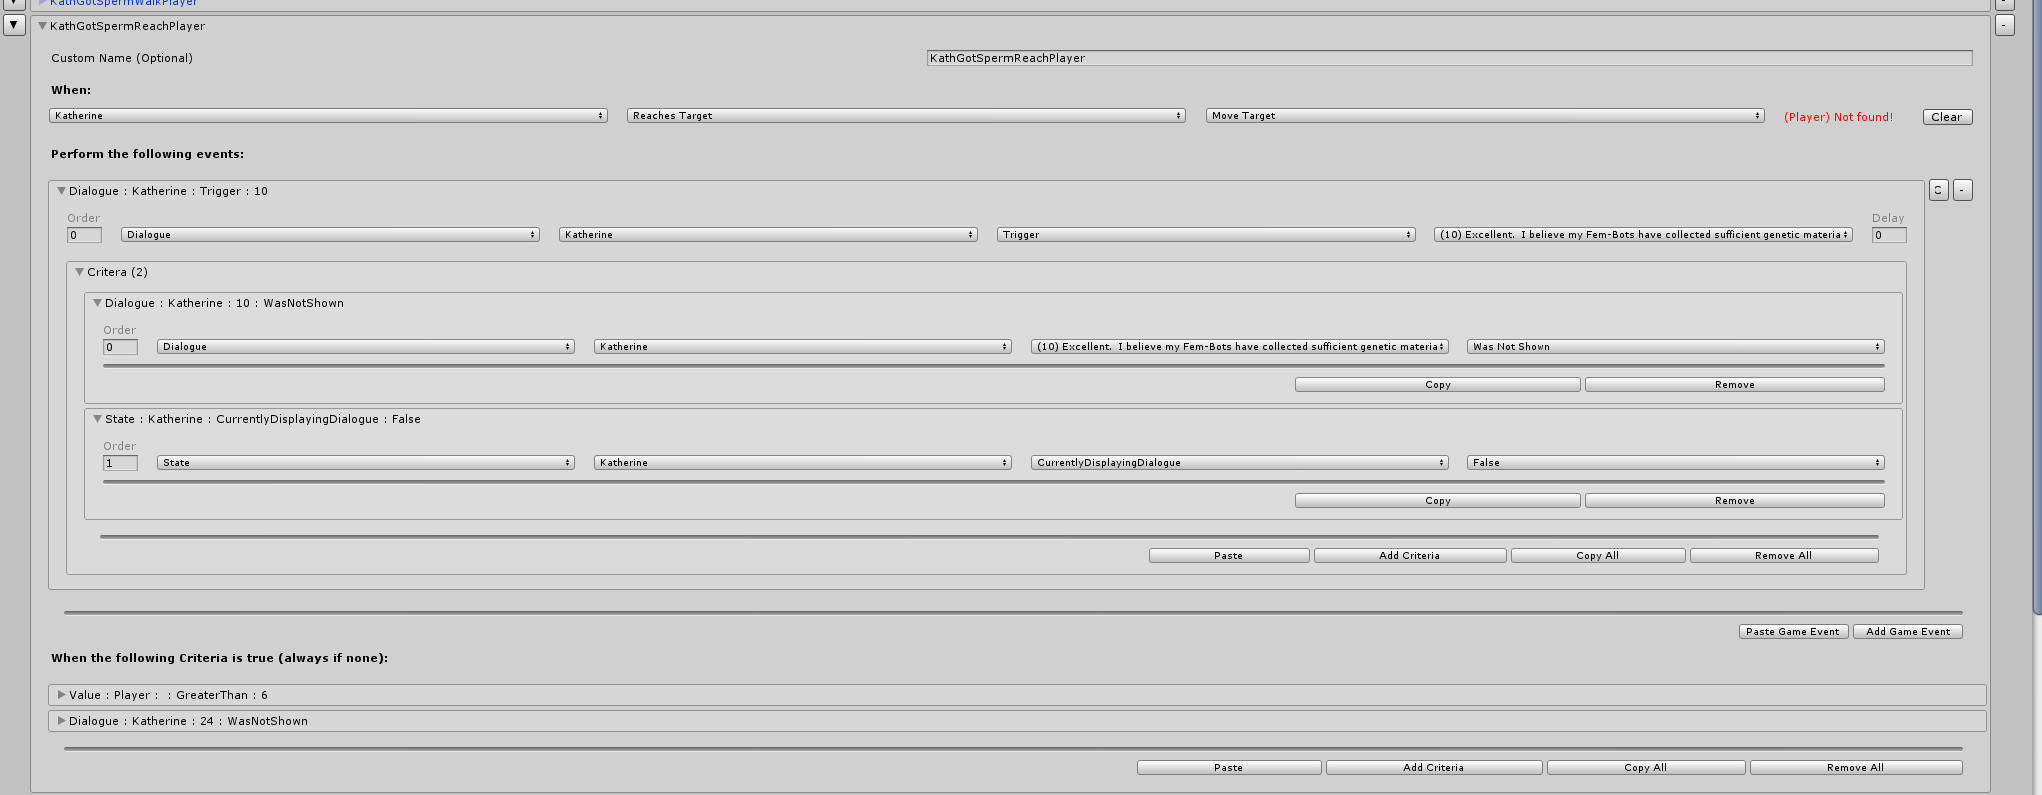Click Remove under the State criteria
The image size is (2042, 795).
pos(1734,501)
